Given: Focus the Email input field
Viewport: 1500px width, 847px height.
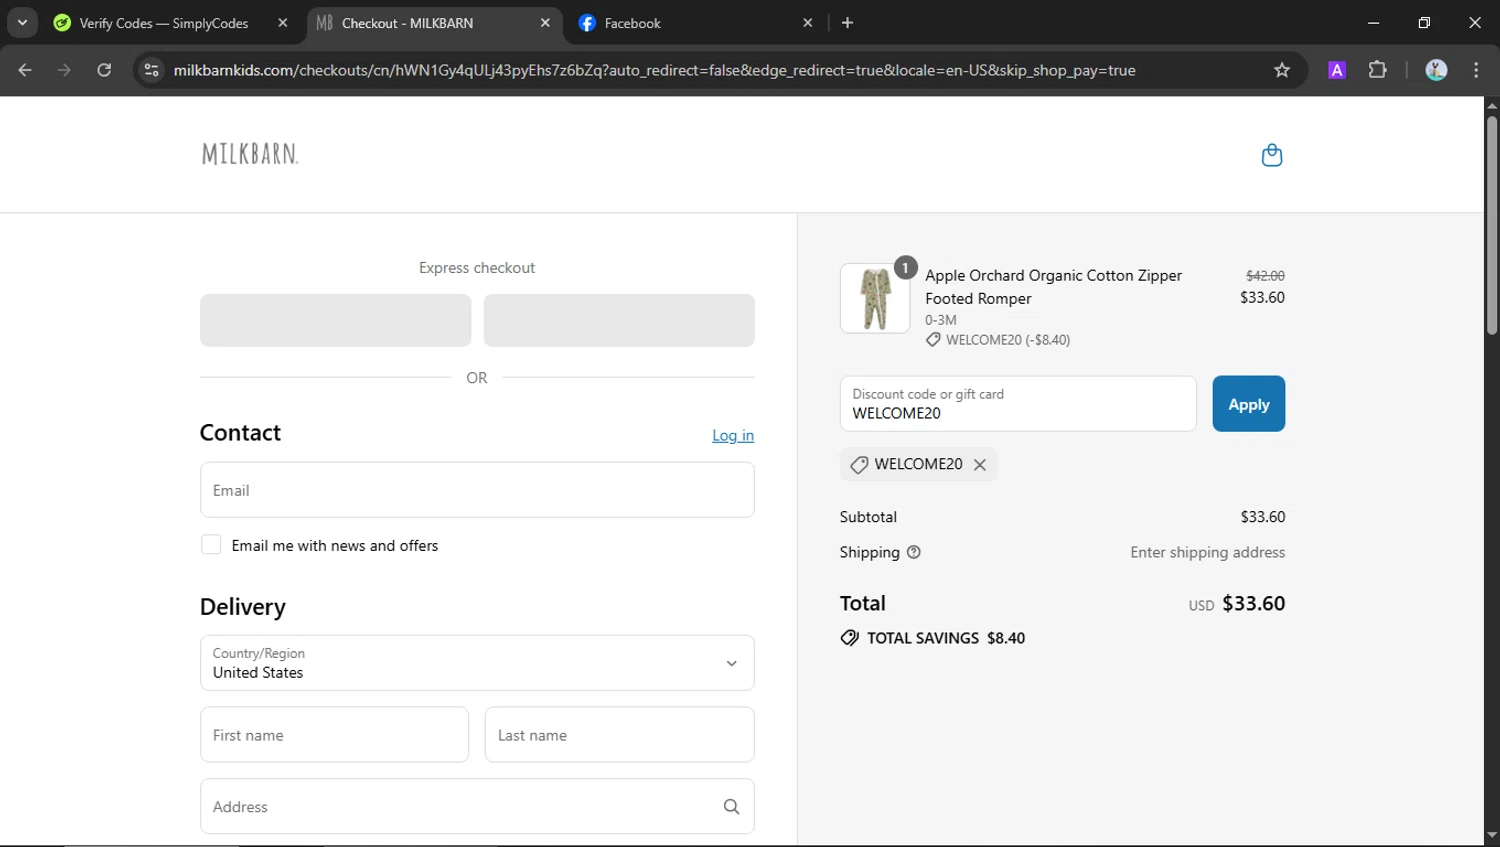Looking at the screenshot, I should click(x=477, y=490).
